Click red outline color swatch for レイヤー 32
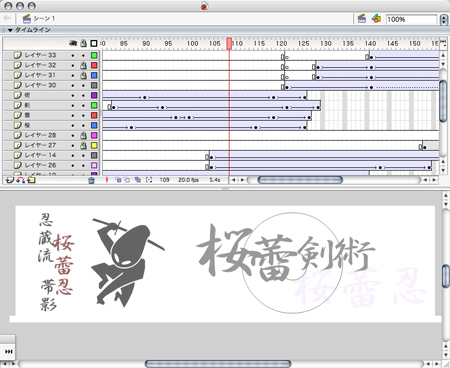Screen dimensions: 450x368 tap(94, 65)
